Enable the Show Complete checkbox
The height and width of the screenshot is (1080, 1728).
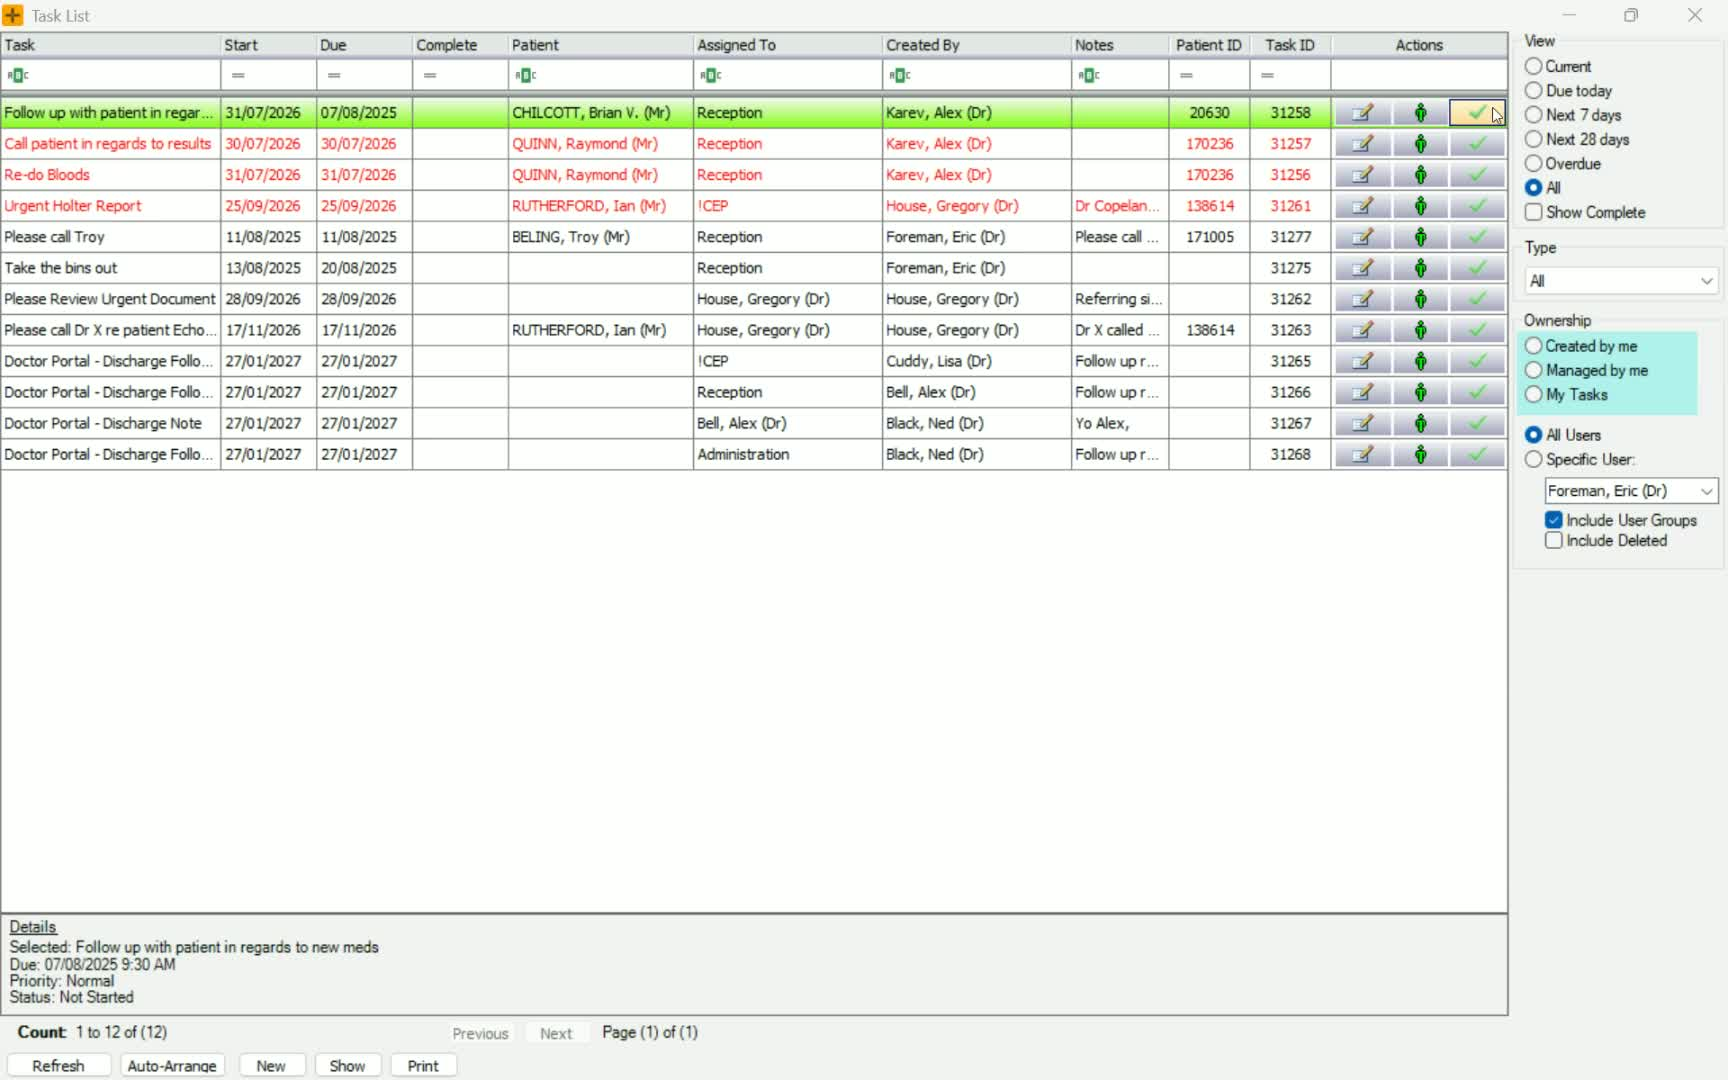(1534, 212)
